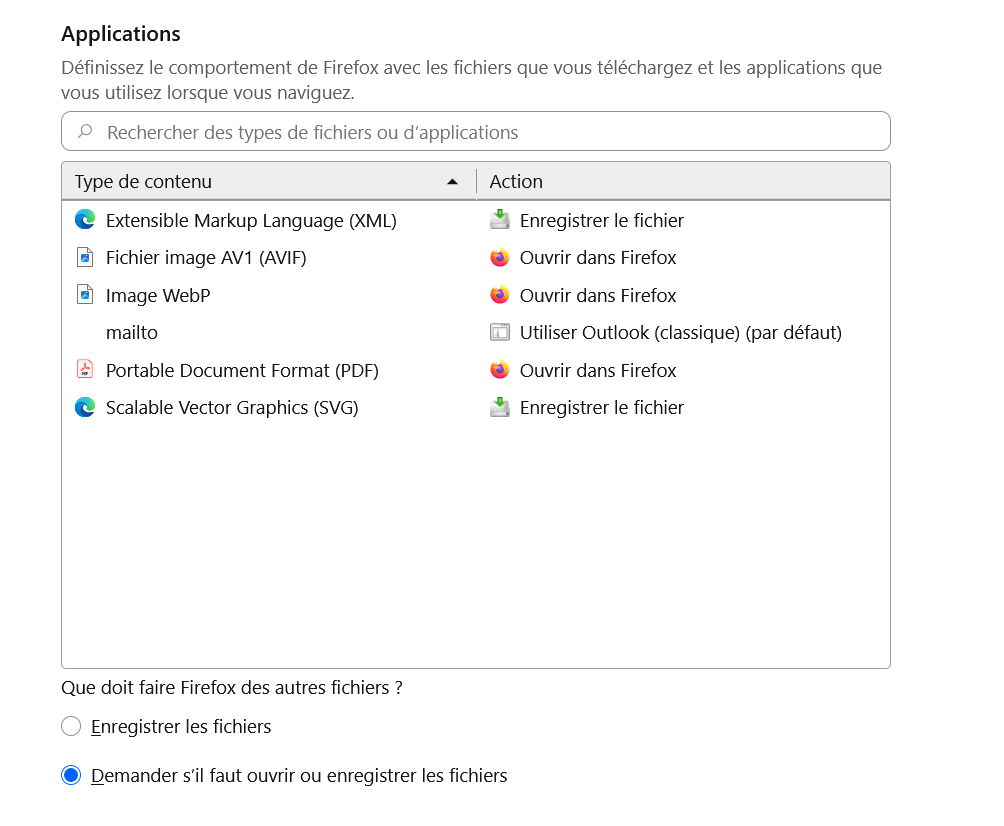Image resolution: width=1004 pixels, height=826 pixels.
Task: Select the Fichier image AV1 (AVIF) row
Action: pos(476,257)
